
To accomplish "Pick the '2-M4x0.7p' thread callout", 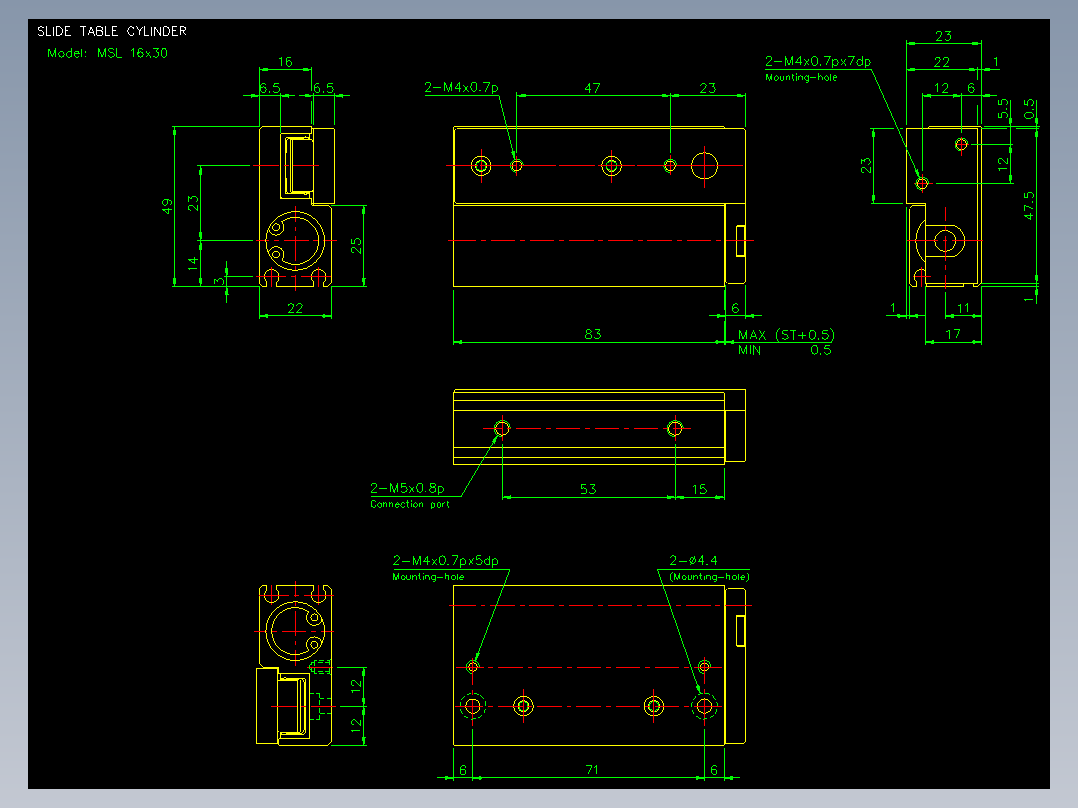I will click(461, 87).
